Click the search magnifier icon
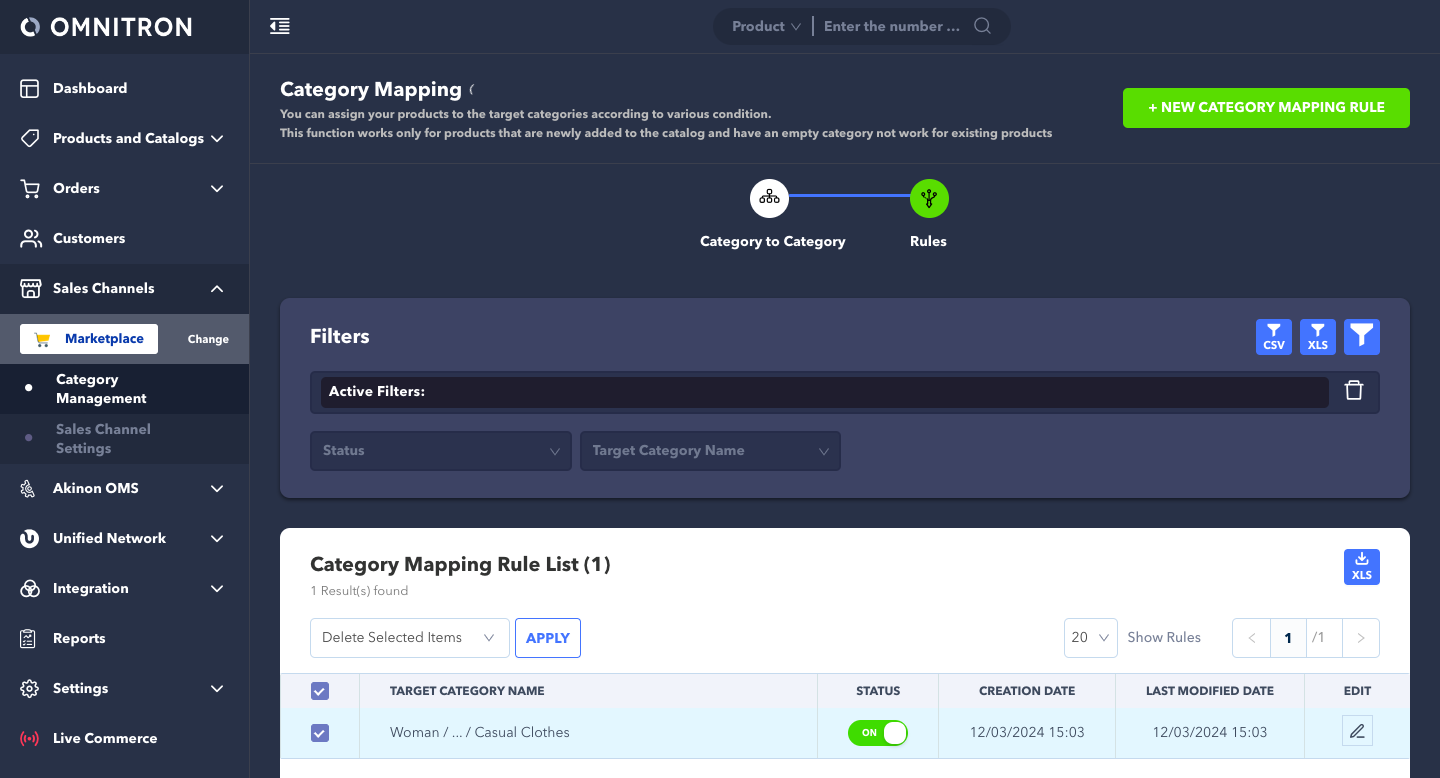The image size is (1440, 778). click(x=982, y=27)
